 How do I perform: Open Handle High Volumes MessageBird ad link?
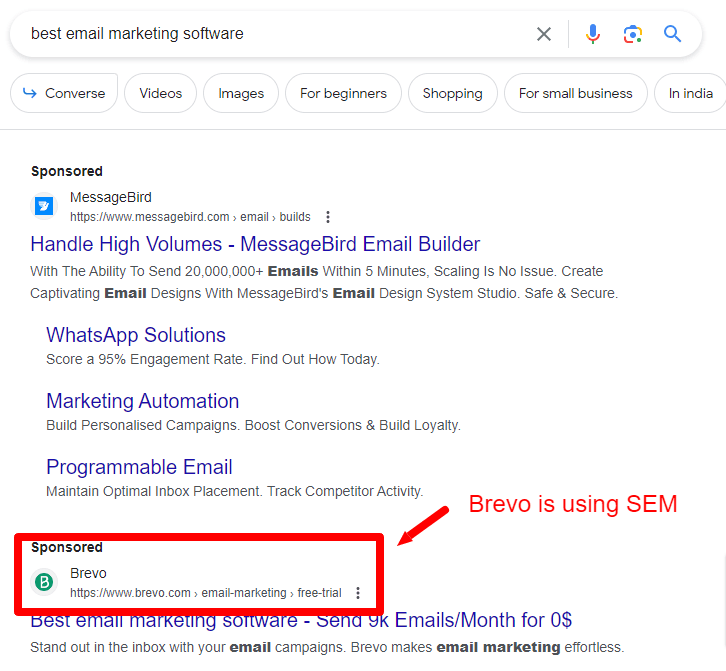pos(255,244)
